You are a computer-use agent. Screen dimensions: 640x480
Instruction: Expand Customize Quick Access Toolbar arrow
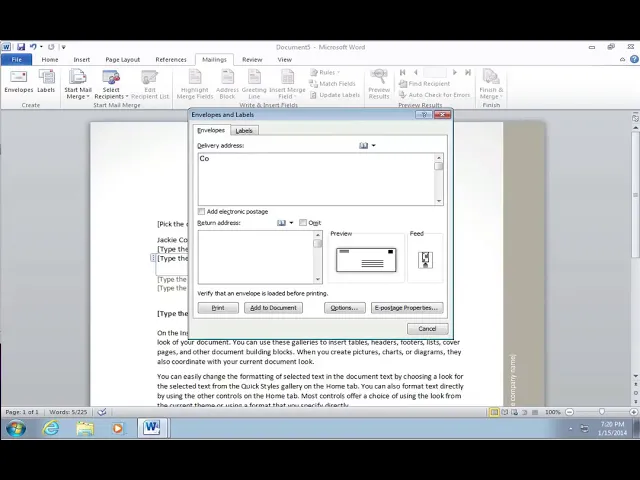pos(64,47)
